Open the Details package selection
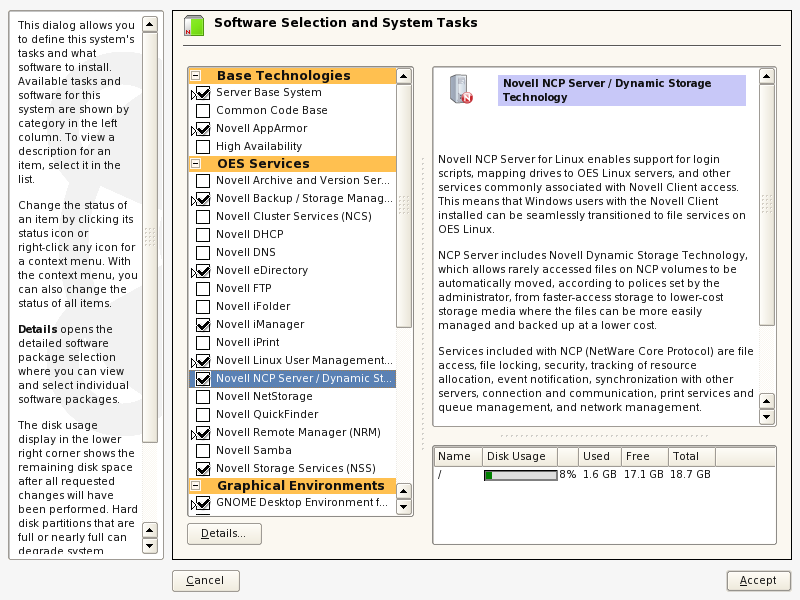Viewport: 800px width, 600px height. click(x=224, y=534)
